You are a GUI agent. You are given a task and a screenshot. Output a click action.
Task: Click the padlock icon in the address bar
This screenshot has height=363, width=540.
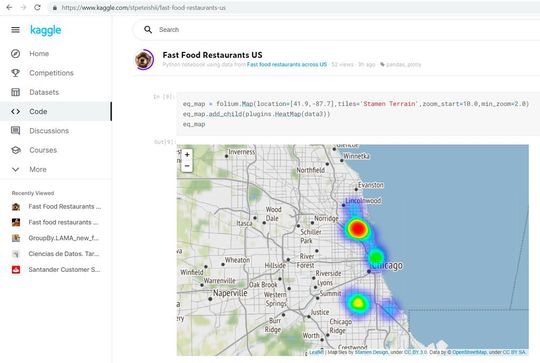click(55, 8)
